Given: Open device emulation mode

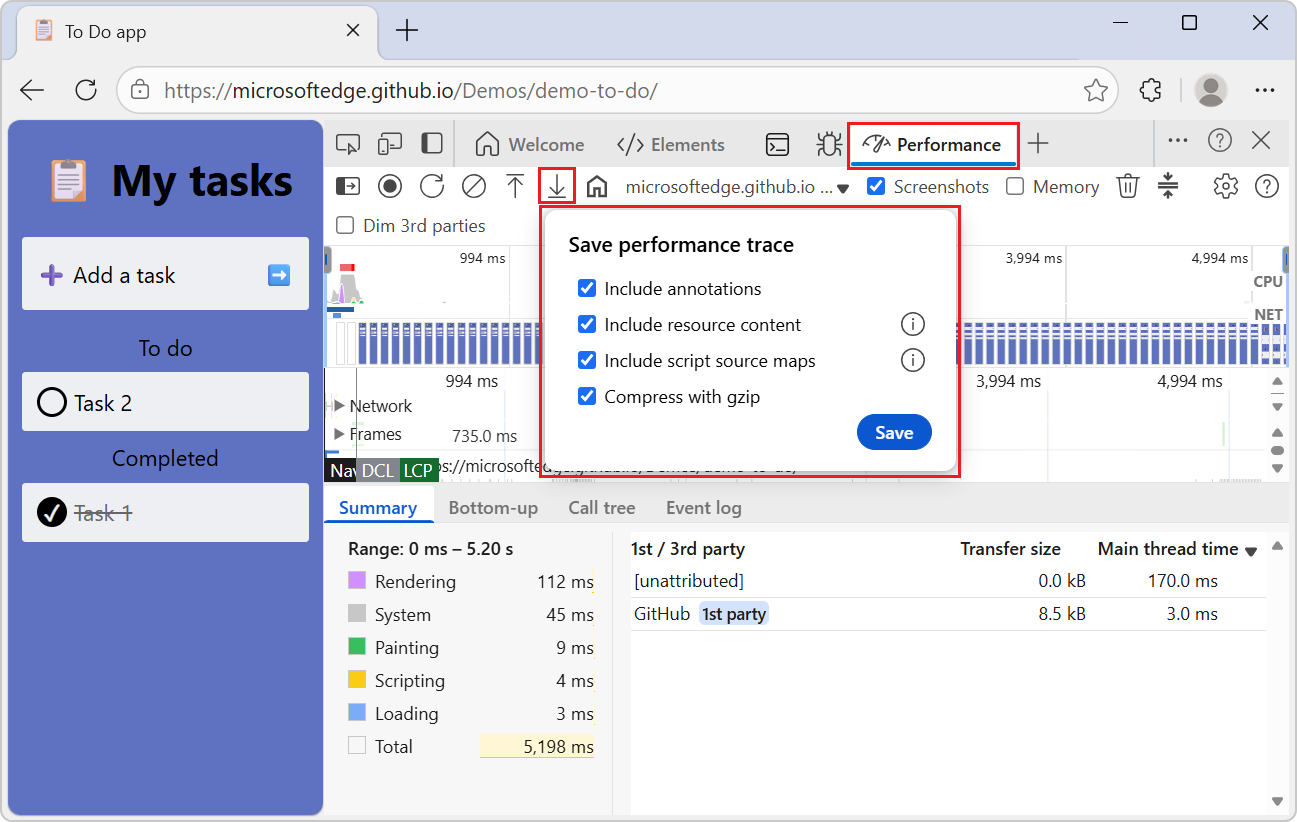Looking at the screenshot, I should [390, 143].
